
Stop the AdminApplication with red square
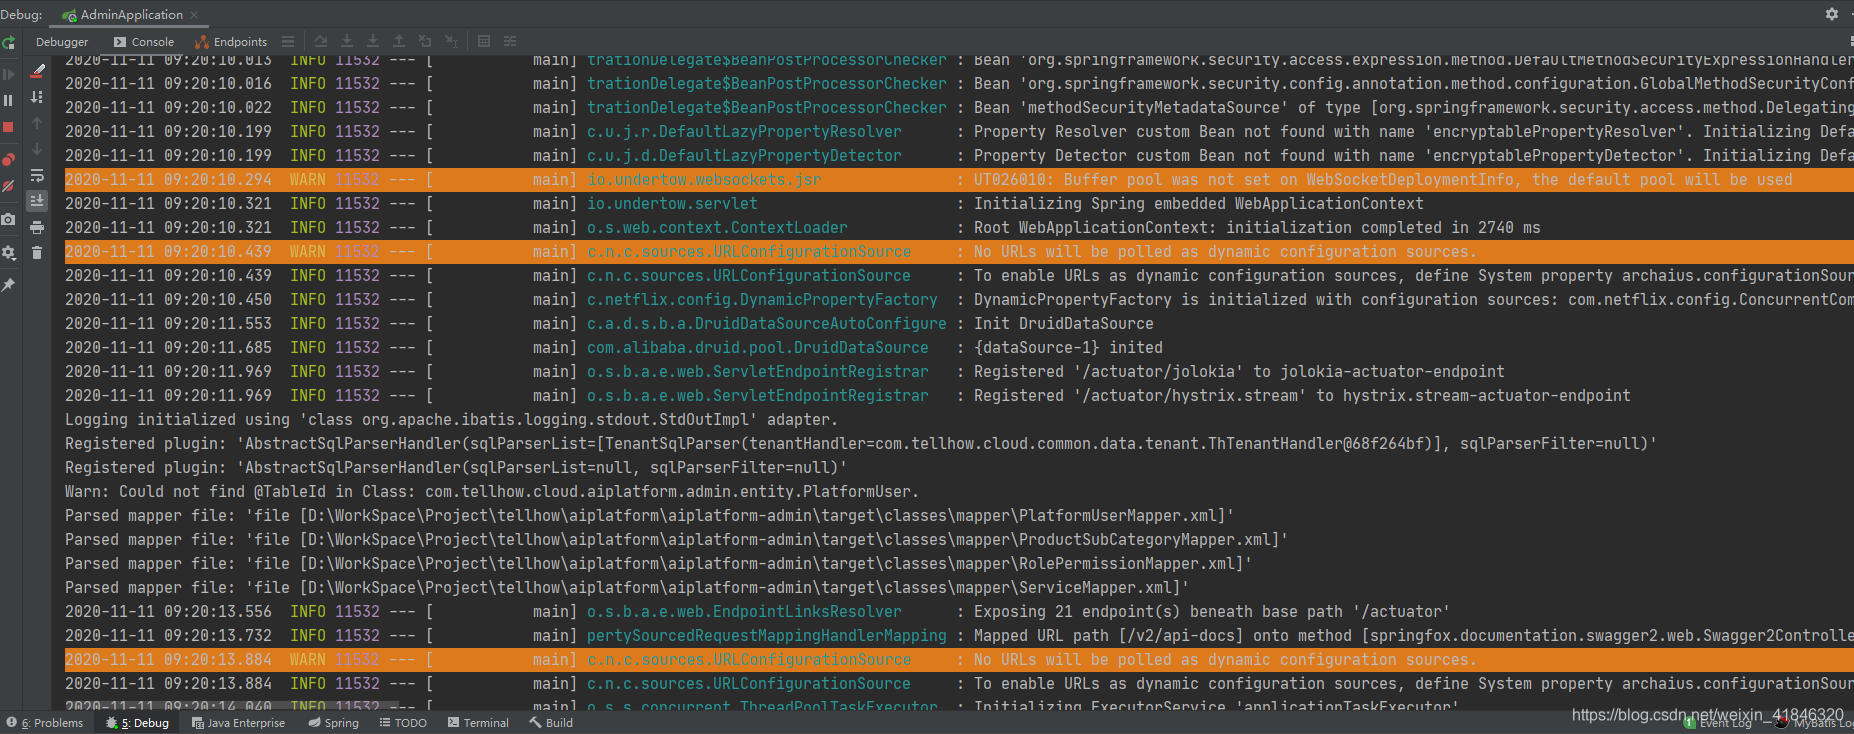click(8, 127)
